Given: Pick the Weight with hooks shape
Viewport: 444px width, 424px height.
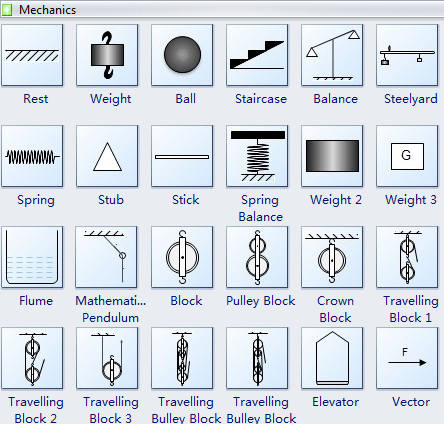Looking at the screenshot, I should (x=107, y=55).
